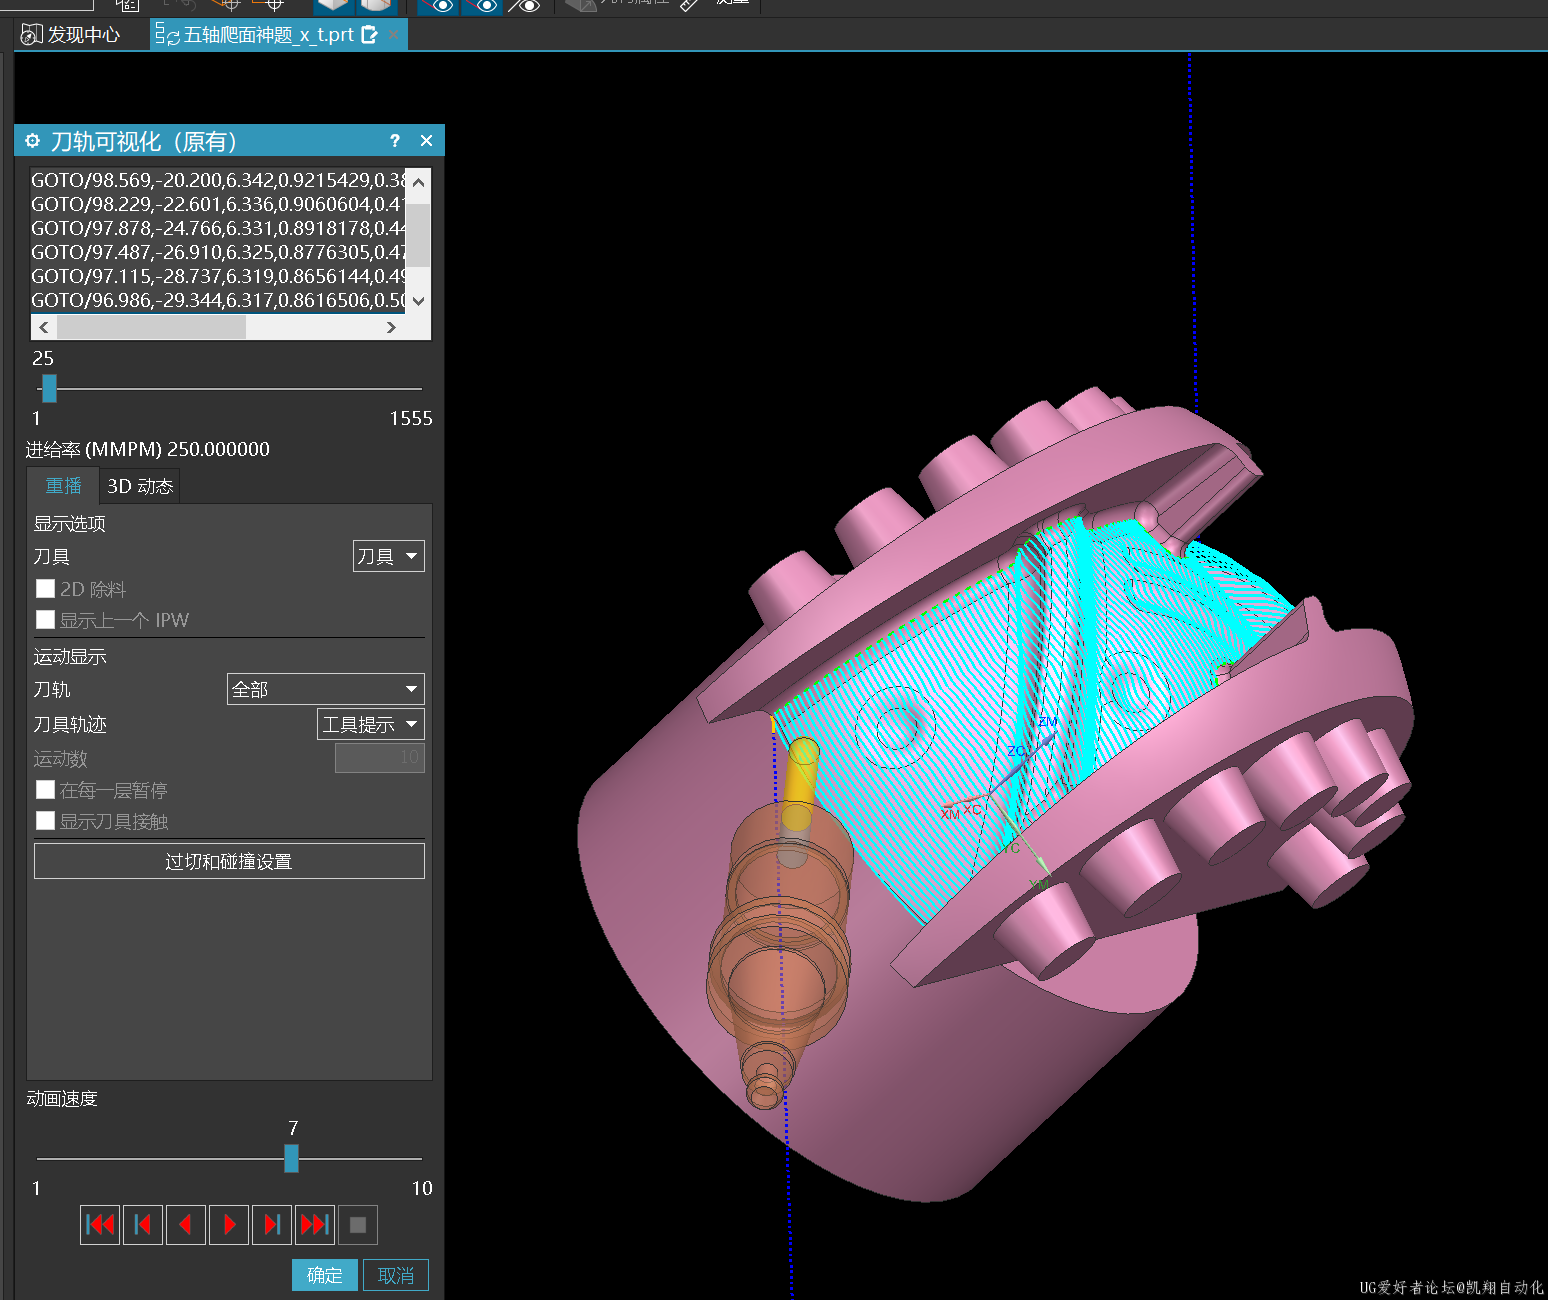Image resolution: width=1548 pixels, height=1300 pixels.
Task: Toggle 在每一层暂停 checkbox
Action: pyautogui.click(x=45, y=790)
